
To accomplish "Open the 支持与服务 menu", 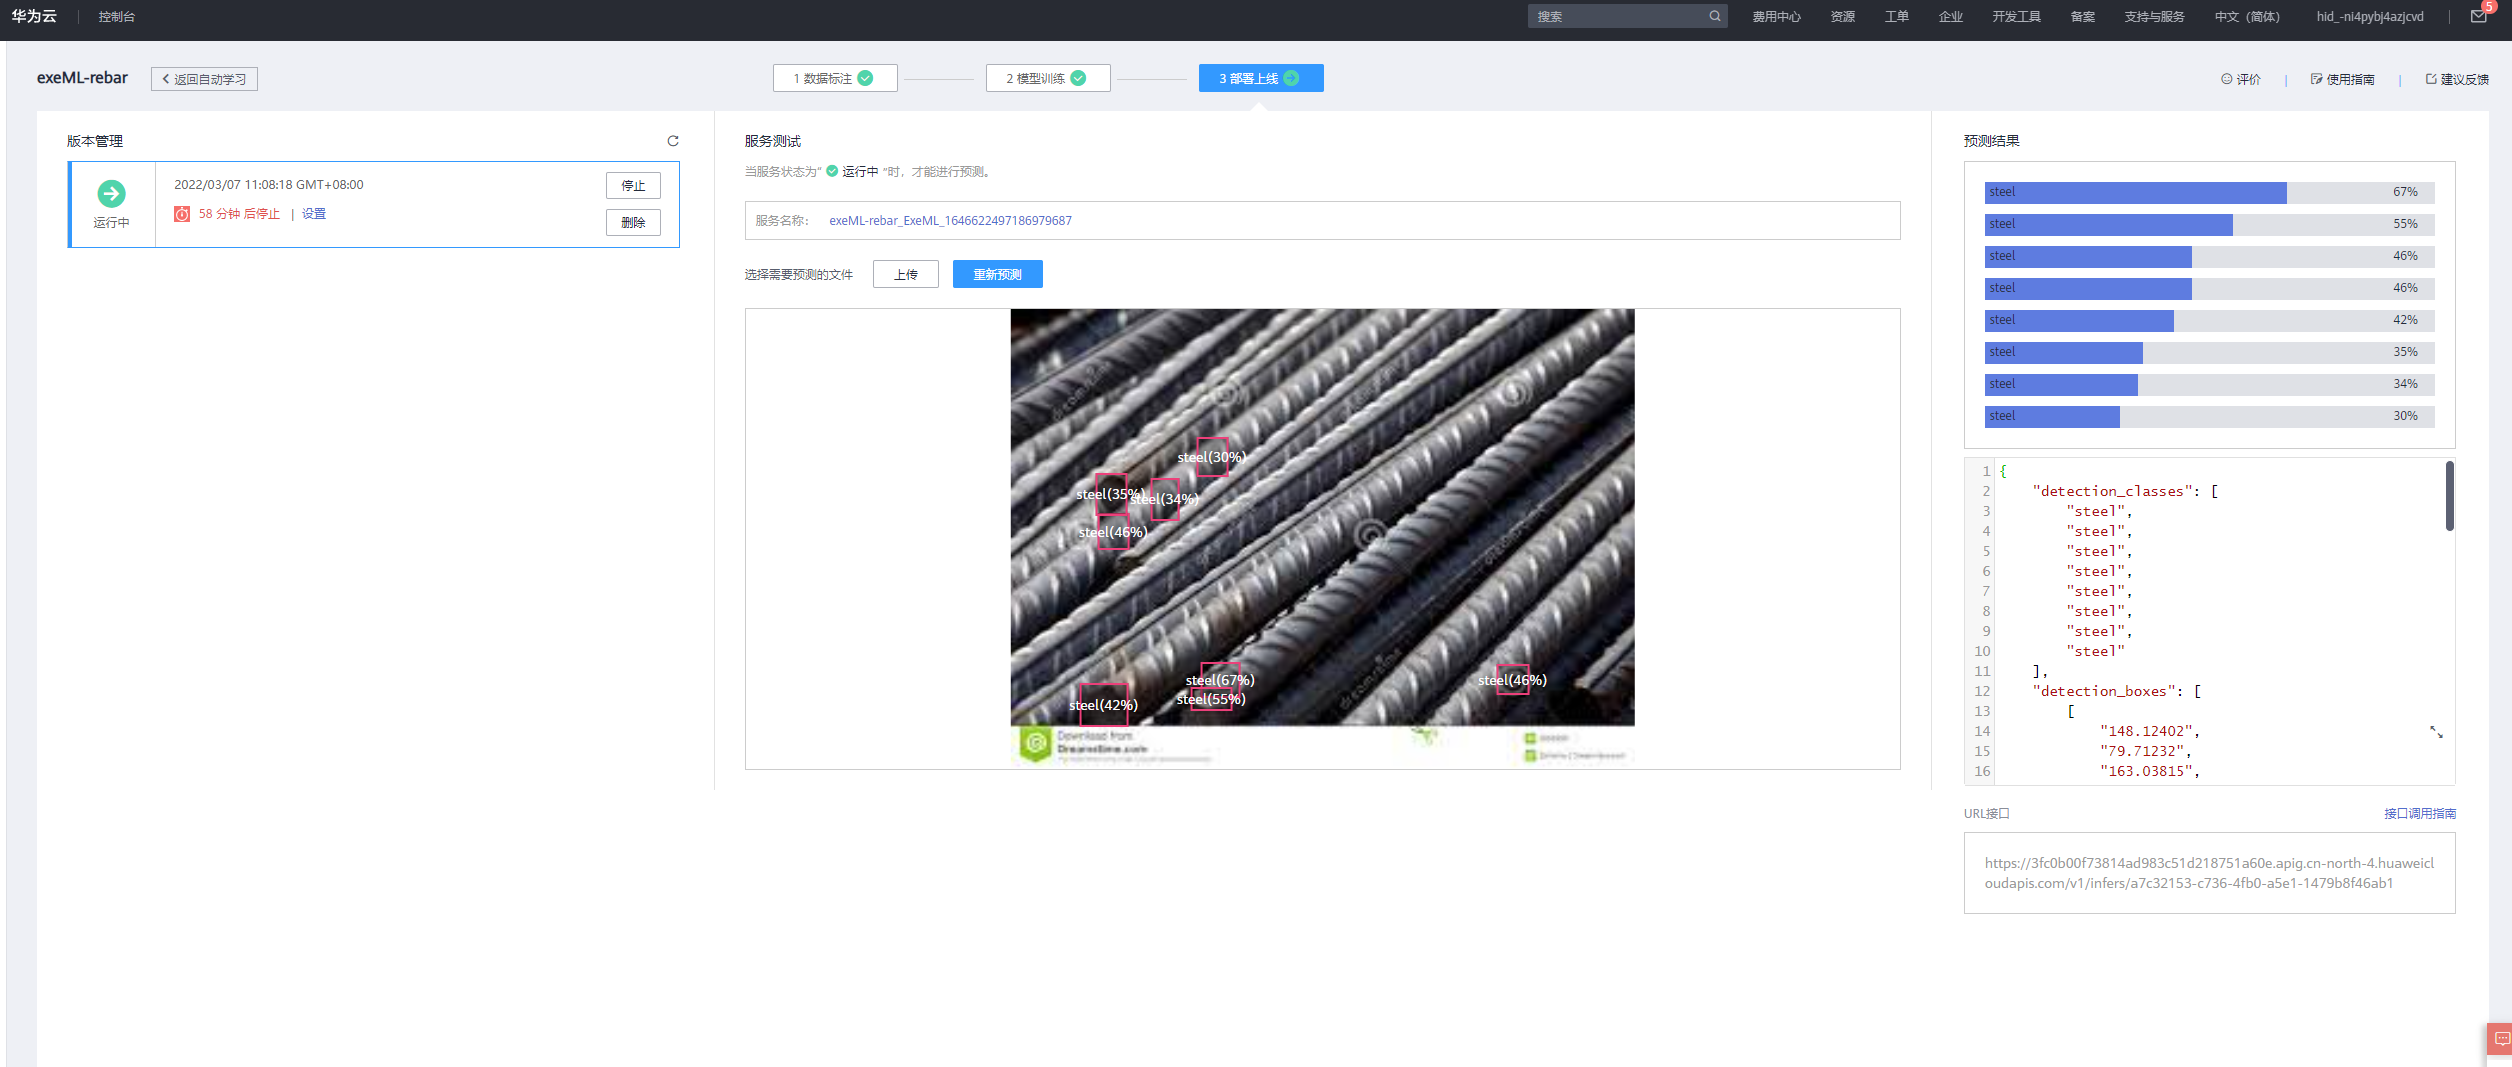I will tap(2154, 17).
